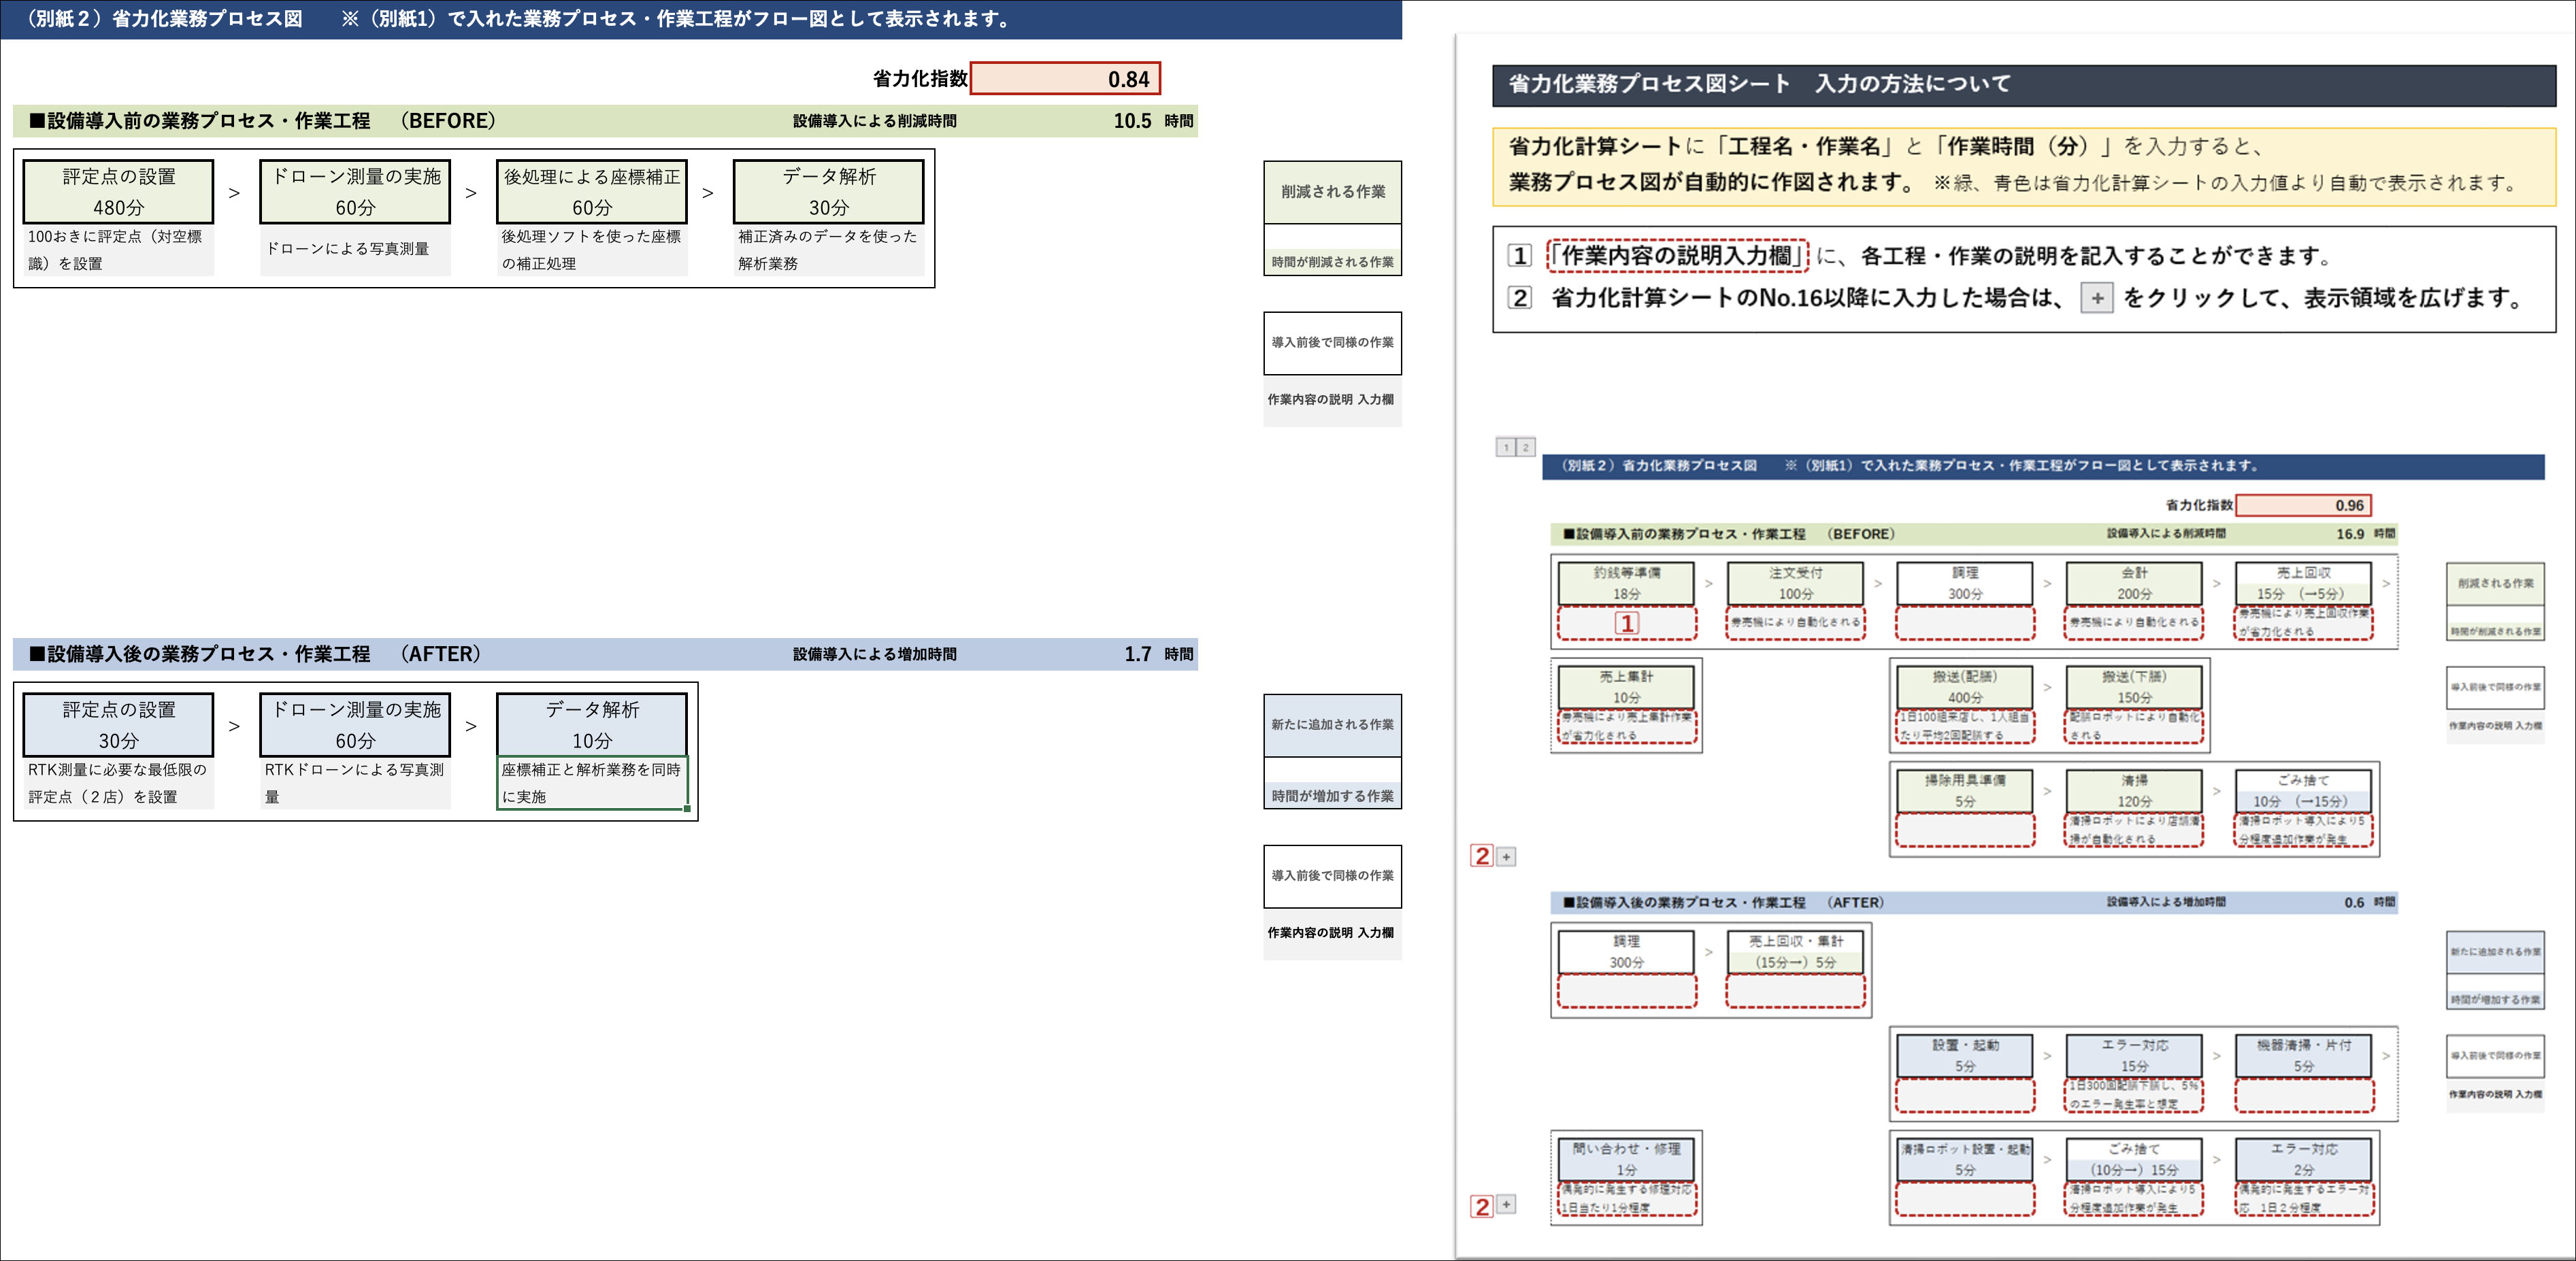The image size is (2576, 1261).
Task: Expand the sample's AFTER rows with the + button
Action: pyautogui.click(x=1506, y=1205)
